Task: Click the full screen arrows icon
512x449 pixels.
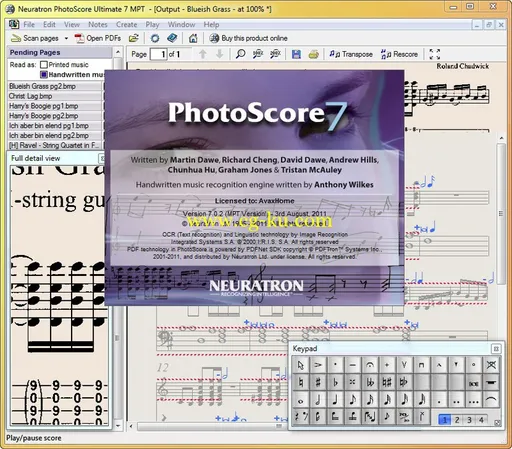Action: [x=434, y=54]
